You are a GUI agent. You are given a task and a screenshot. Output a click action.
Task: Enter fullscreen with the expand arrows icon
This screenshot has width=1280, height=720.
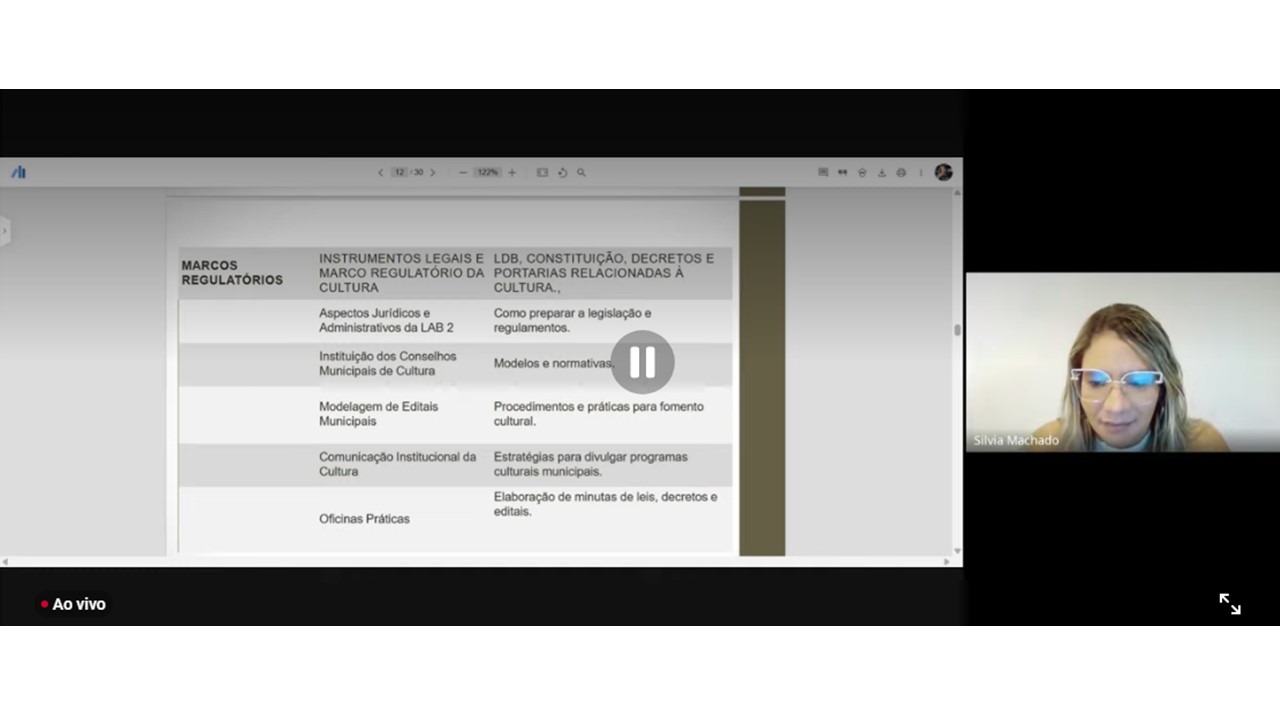pyautogui.click(x=1229, y=604)
